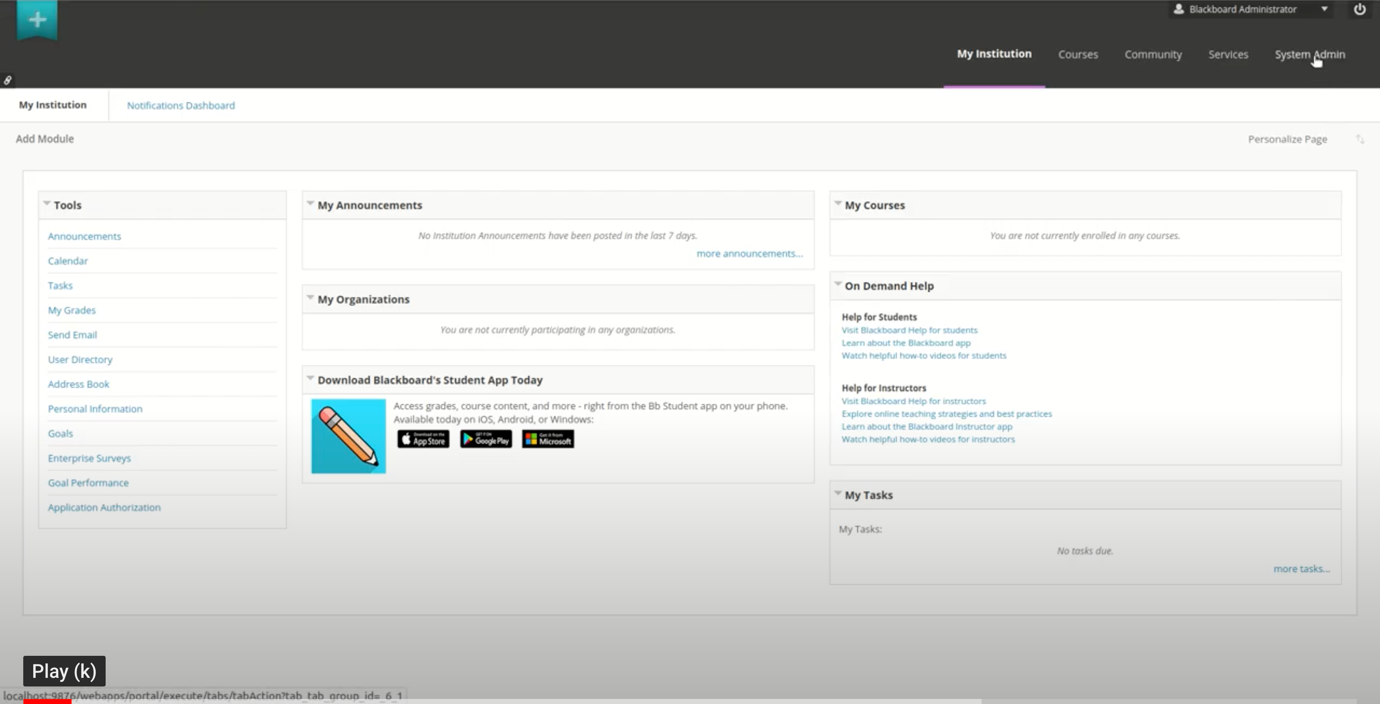Open the Application Authorization link
The width and height of the screenshot is (1380, 704).
[x=104, y=507]
